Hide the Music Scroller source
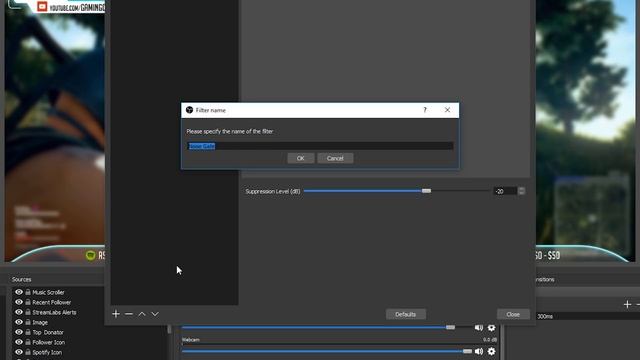This screenshot has width=640, height=360. 19,292
